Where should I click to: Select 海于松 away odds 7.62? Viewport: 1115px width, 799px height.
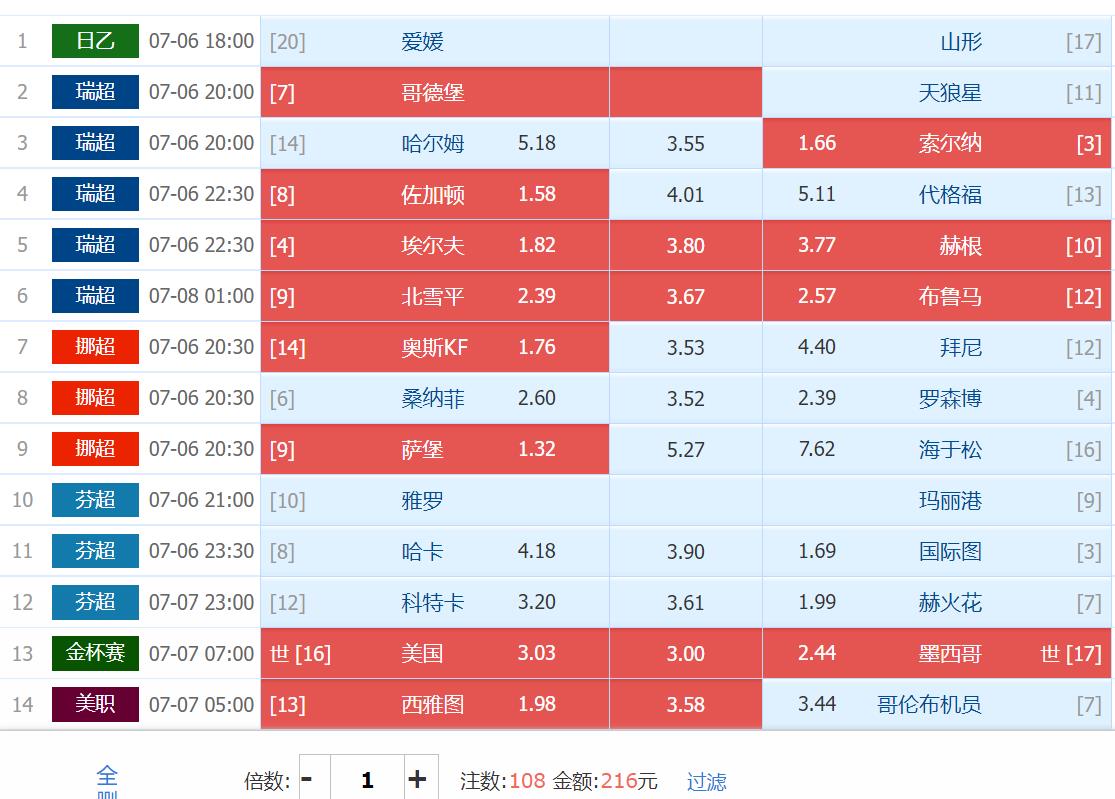point(937,449)
